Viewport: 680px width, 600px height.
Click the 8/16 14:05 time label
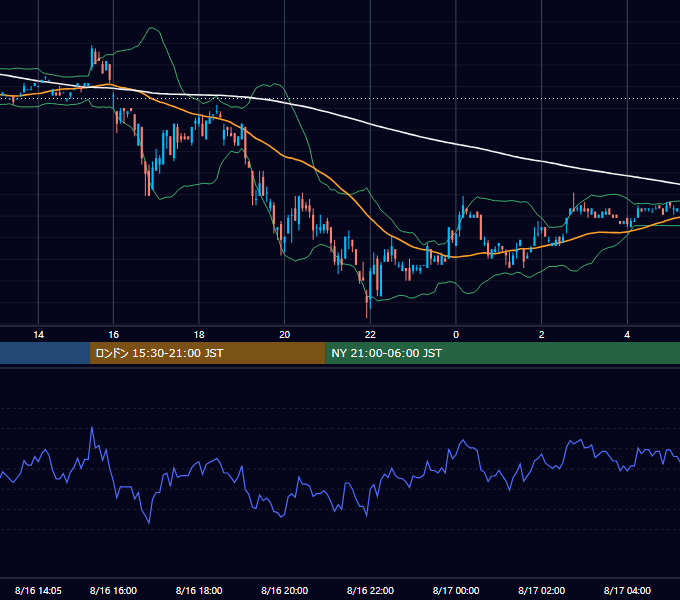pyautogui.click(x=38, y=590)
